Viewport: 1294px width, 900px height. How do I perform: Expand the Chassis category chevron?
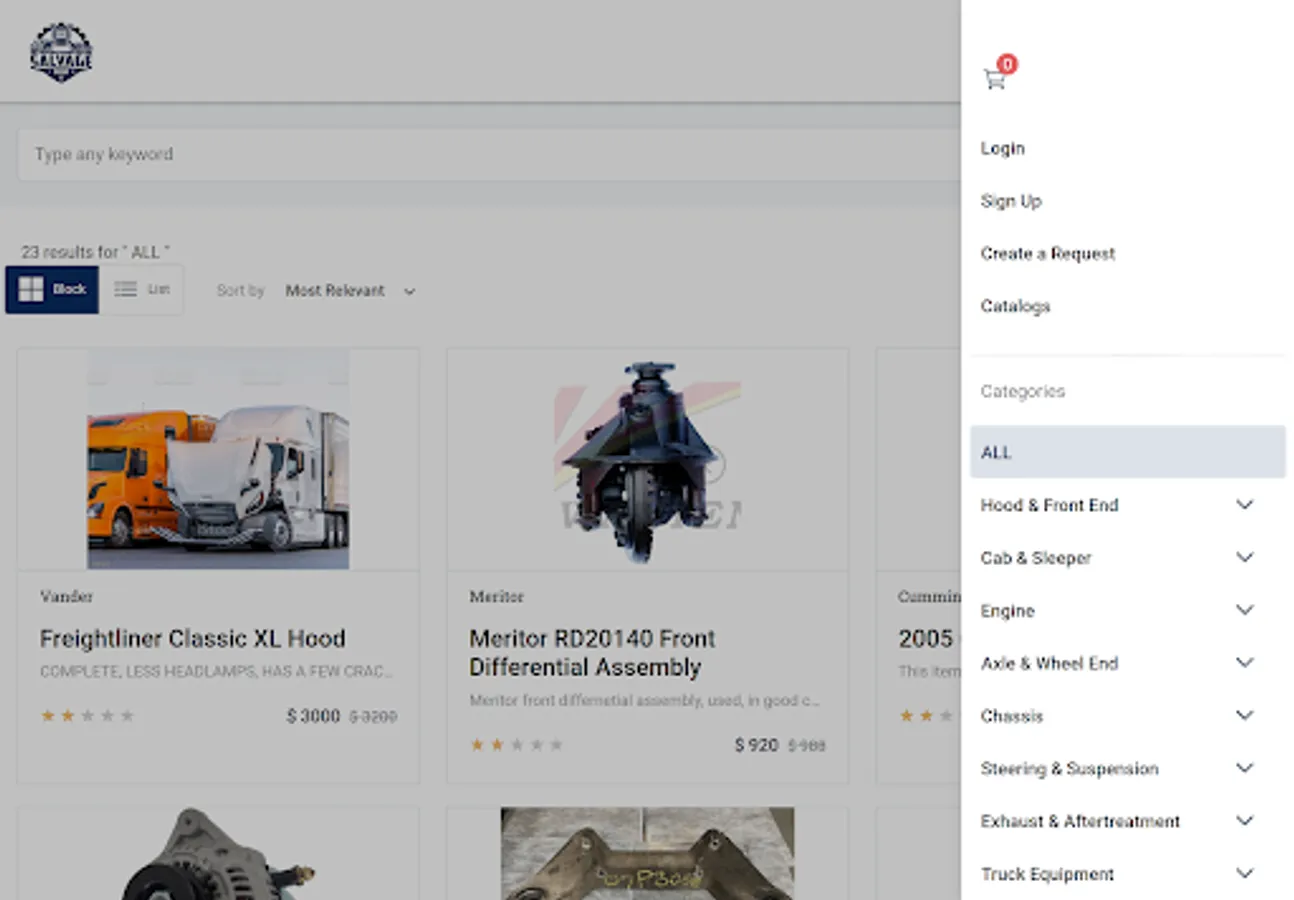[1244, 716]
